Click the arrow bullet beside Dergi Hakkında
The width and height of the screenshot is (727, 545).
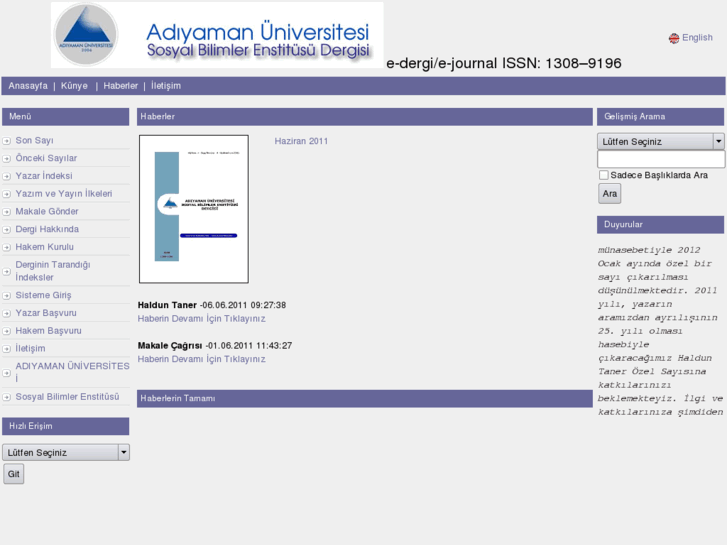click(x=6, y=230)
